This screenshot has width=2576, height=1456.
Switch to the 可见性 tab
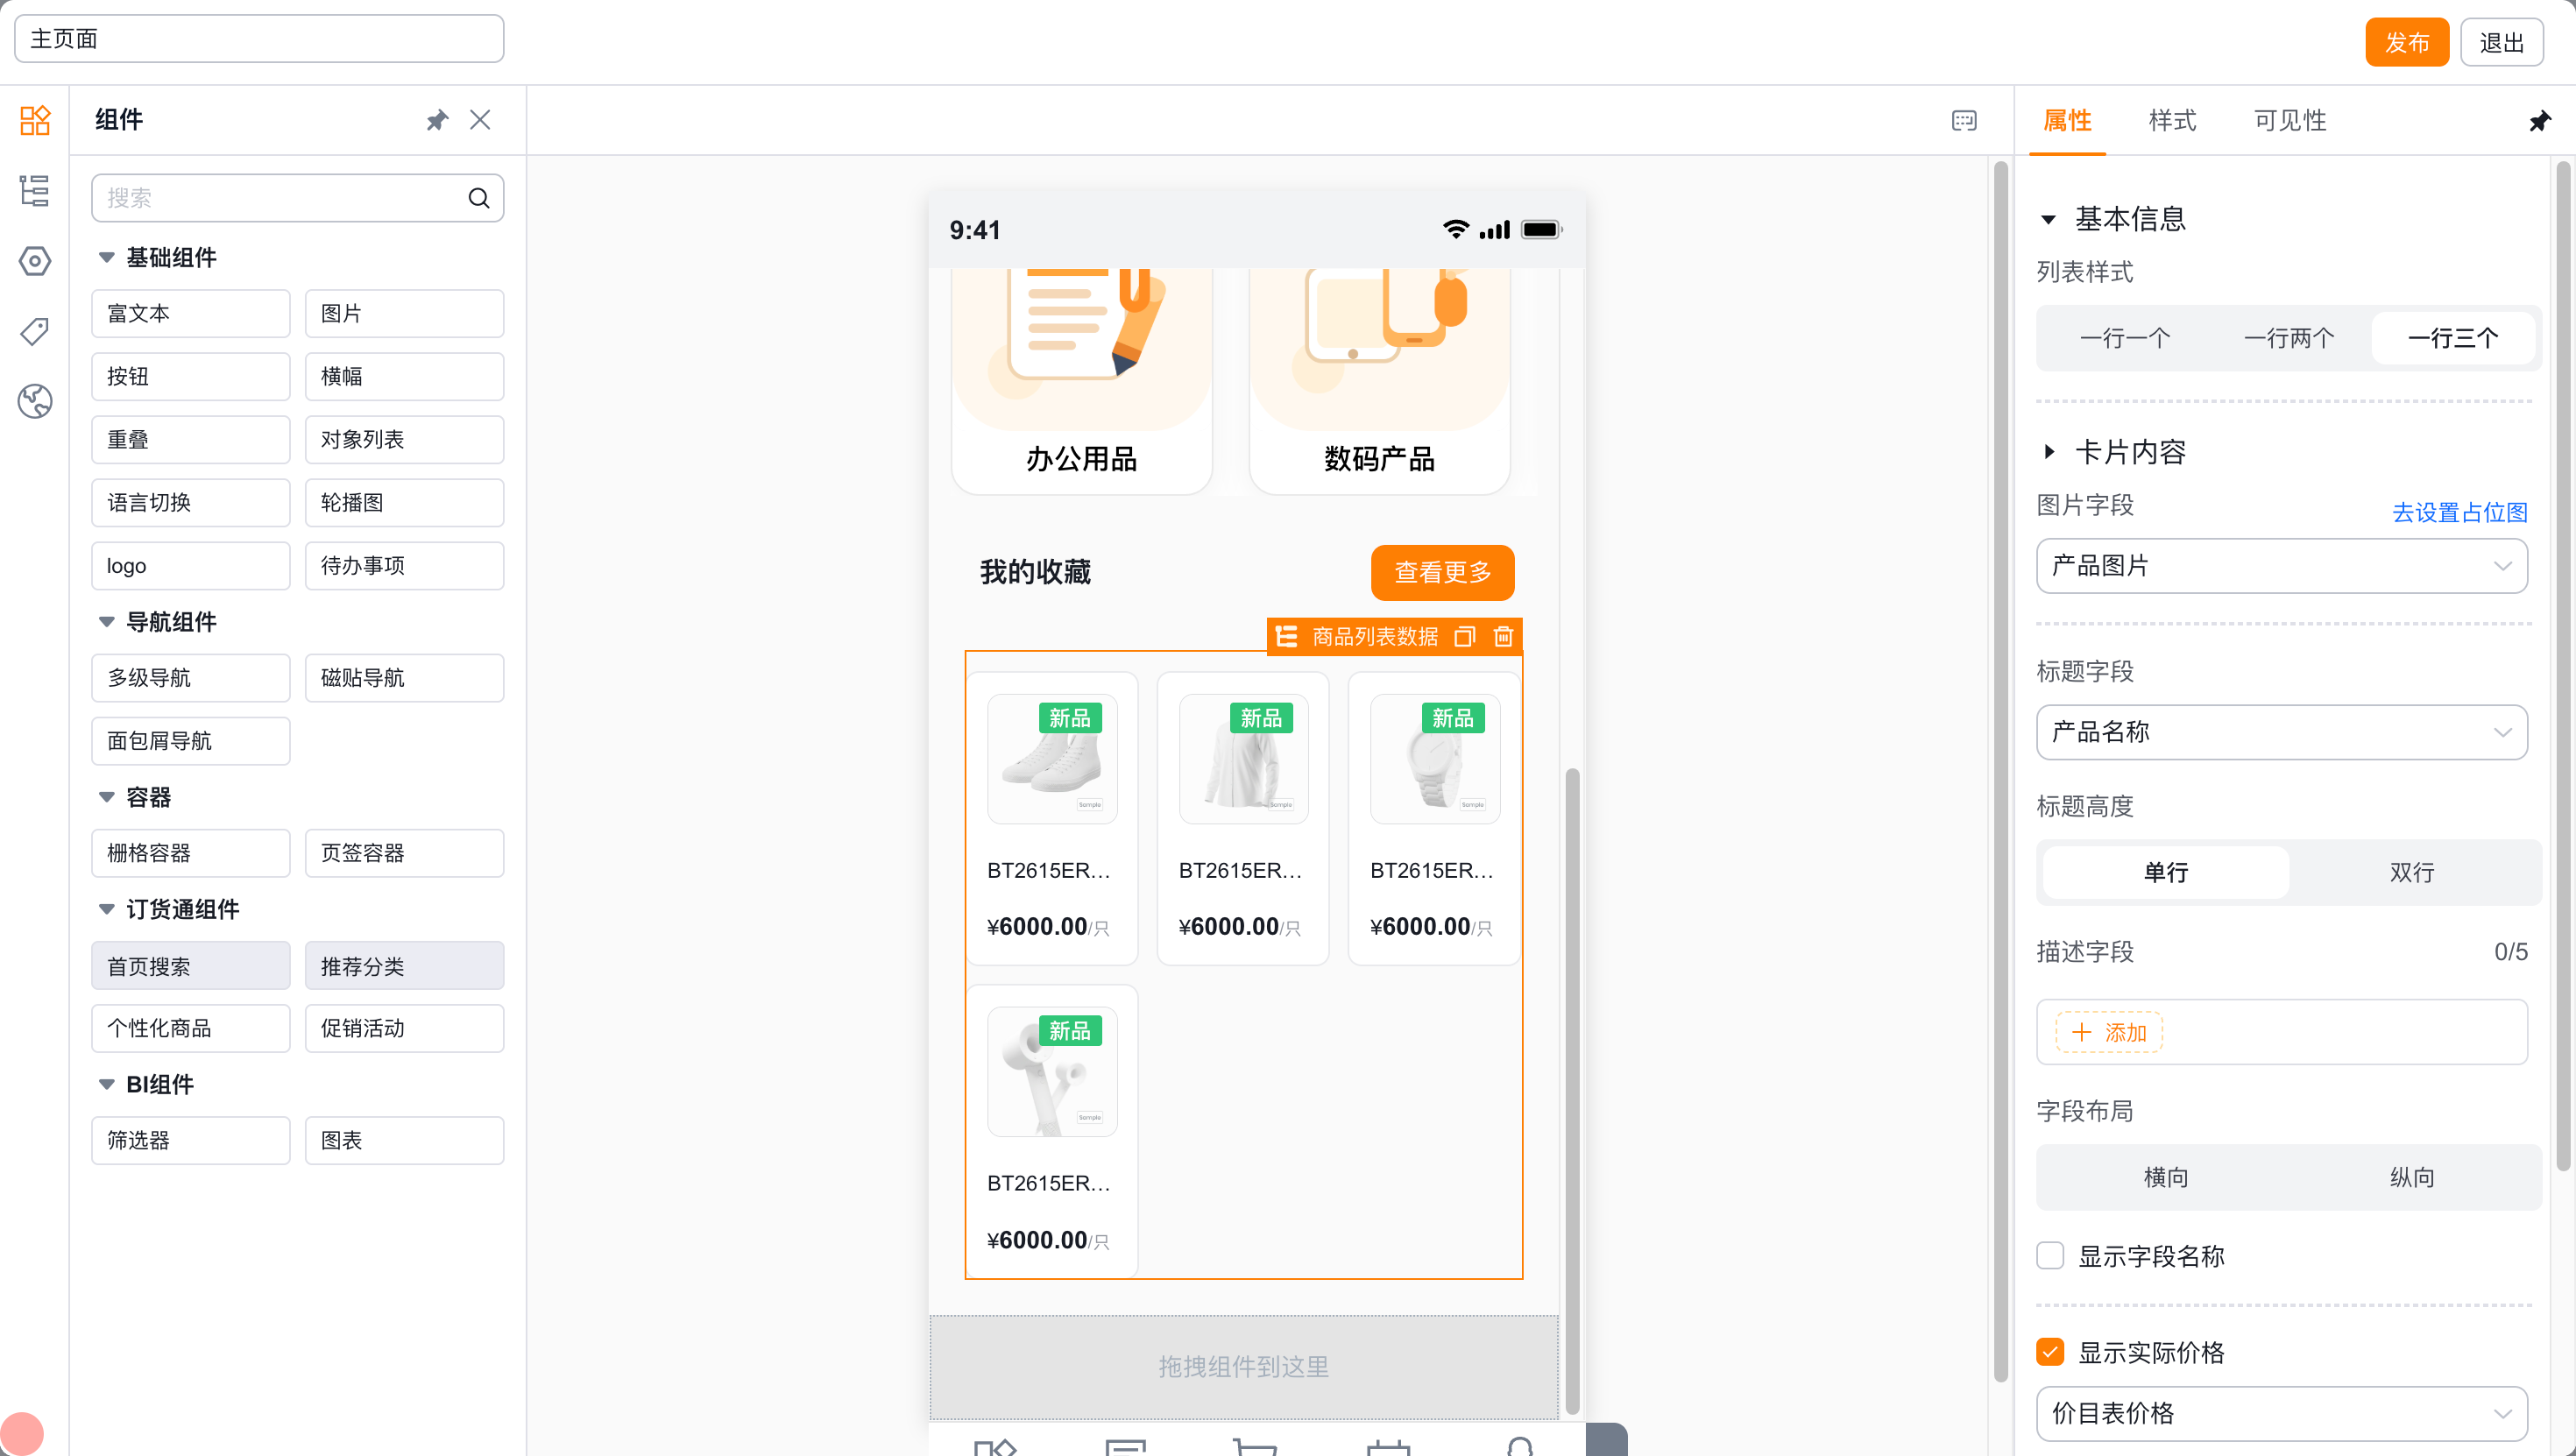pos(2290,120)
